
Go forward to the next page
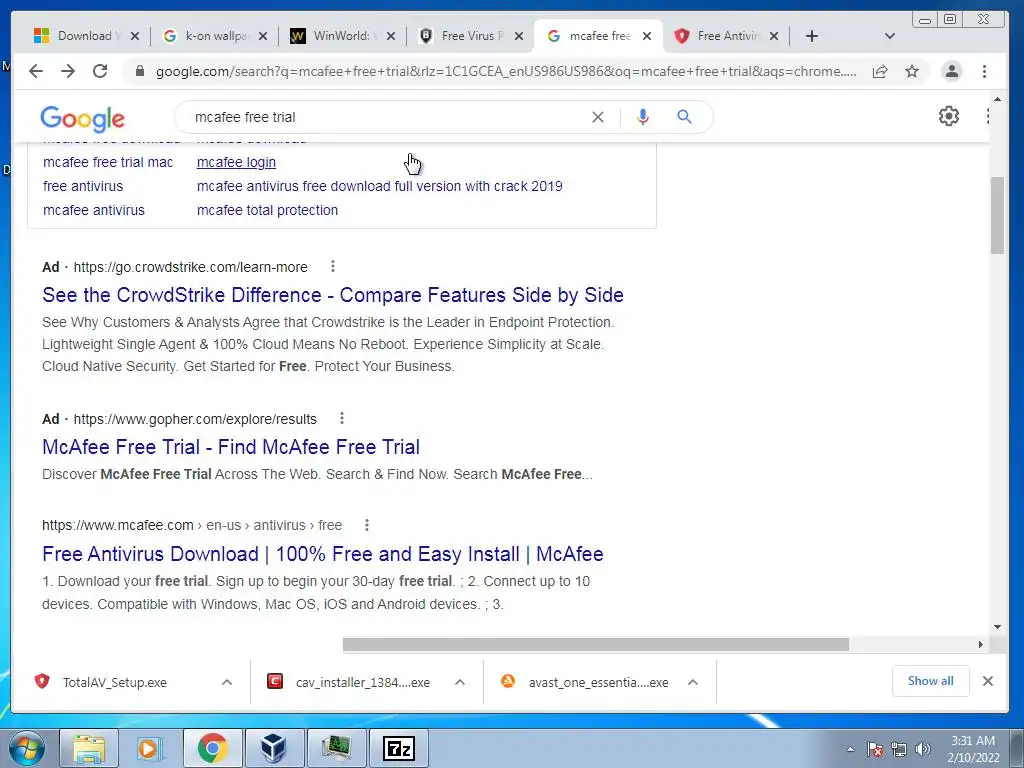click(x=68, y=71)
